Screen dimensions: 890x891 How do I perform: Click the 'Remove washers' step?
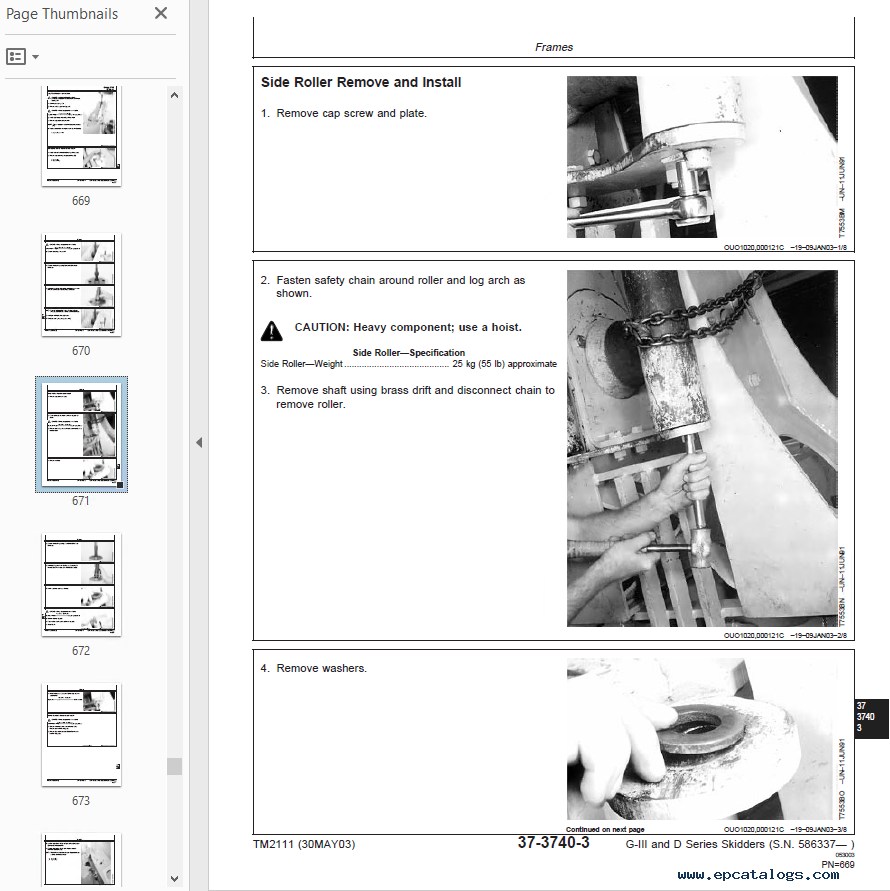314,668
